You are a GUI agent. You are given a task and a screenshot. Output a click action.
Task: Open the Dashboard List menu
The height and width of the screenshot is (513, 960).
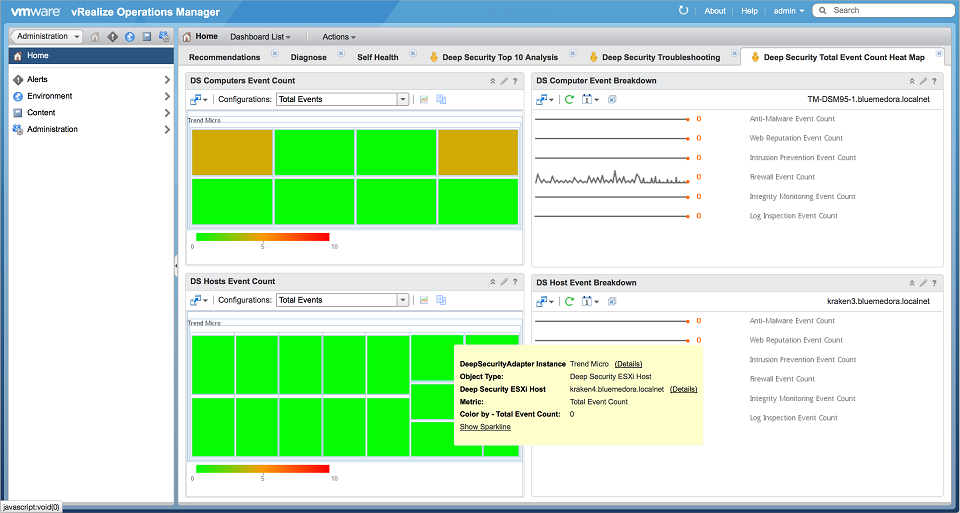pyautogui.click(x=260, y=37)
